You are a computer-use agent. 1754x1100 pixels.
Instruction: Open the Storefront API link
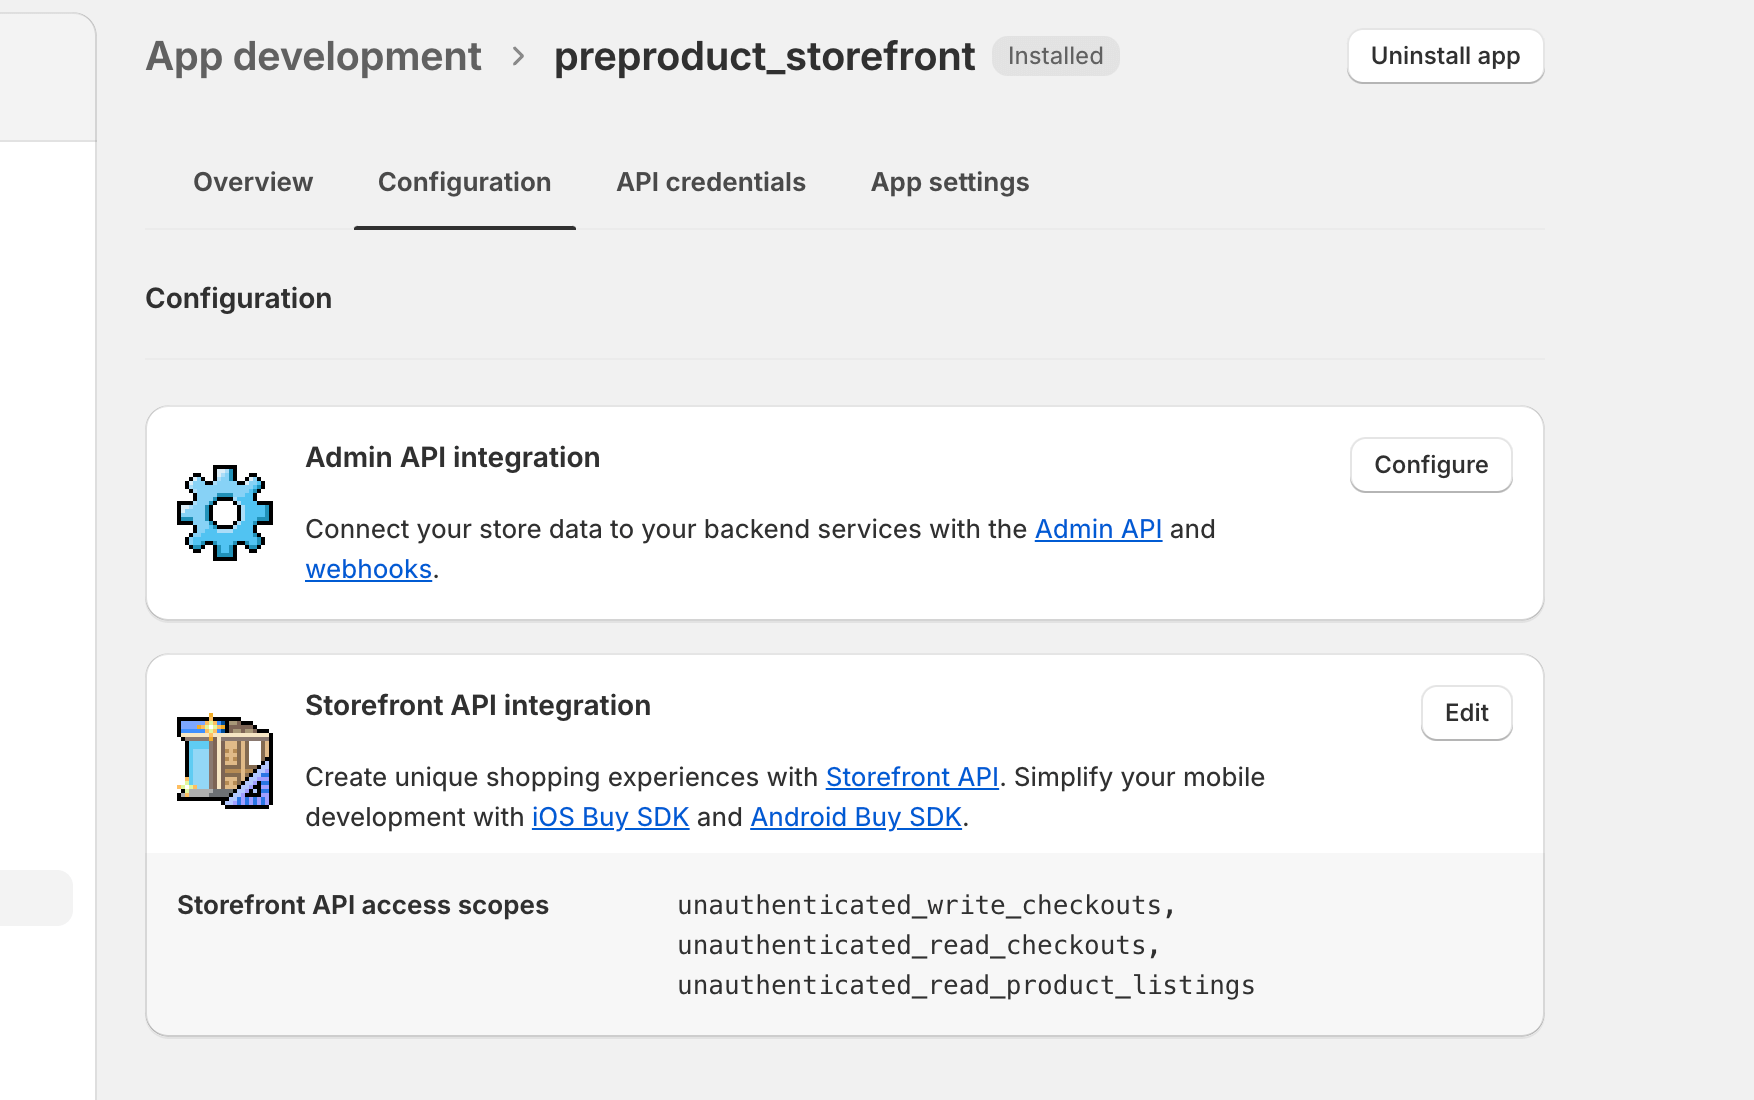pyautogui.click(x=911, y=777)
